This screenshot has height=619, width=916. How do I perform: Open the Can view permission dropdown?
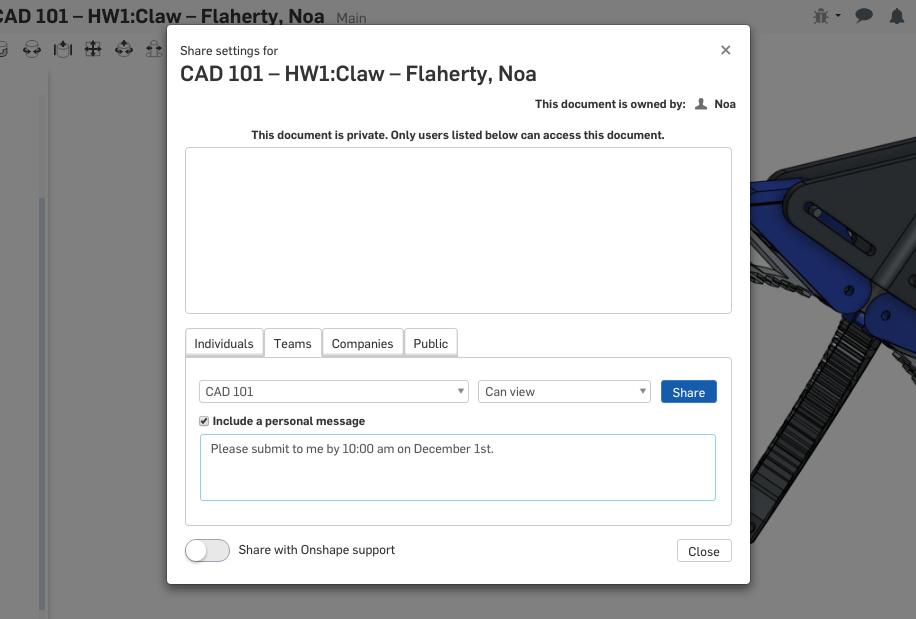click(x=564, y=392)
